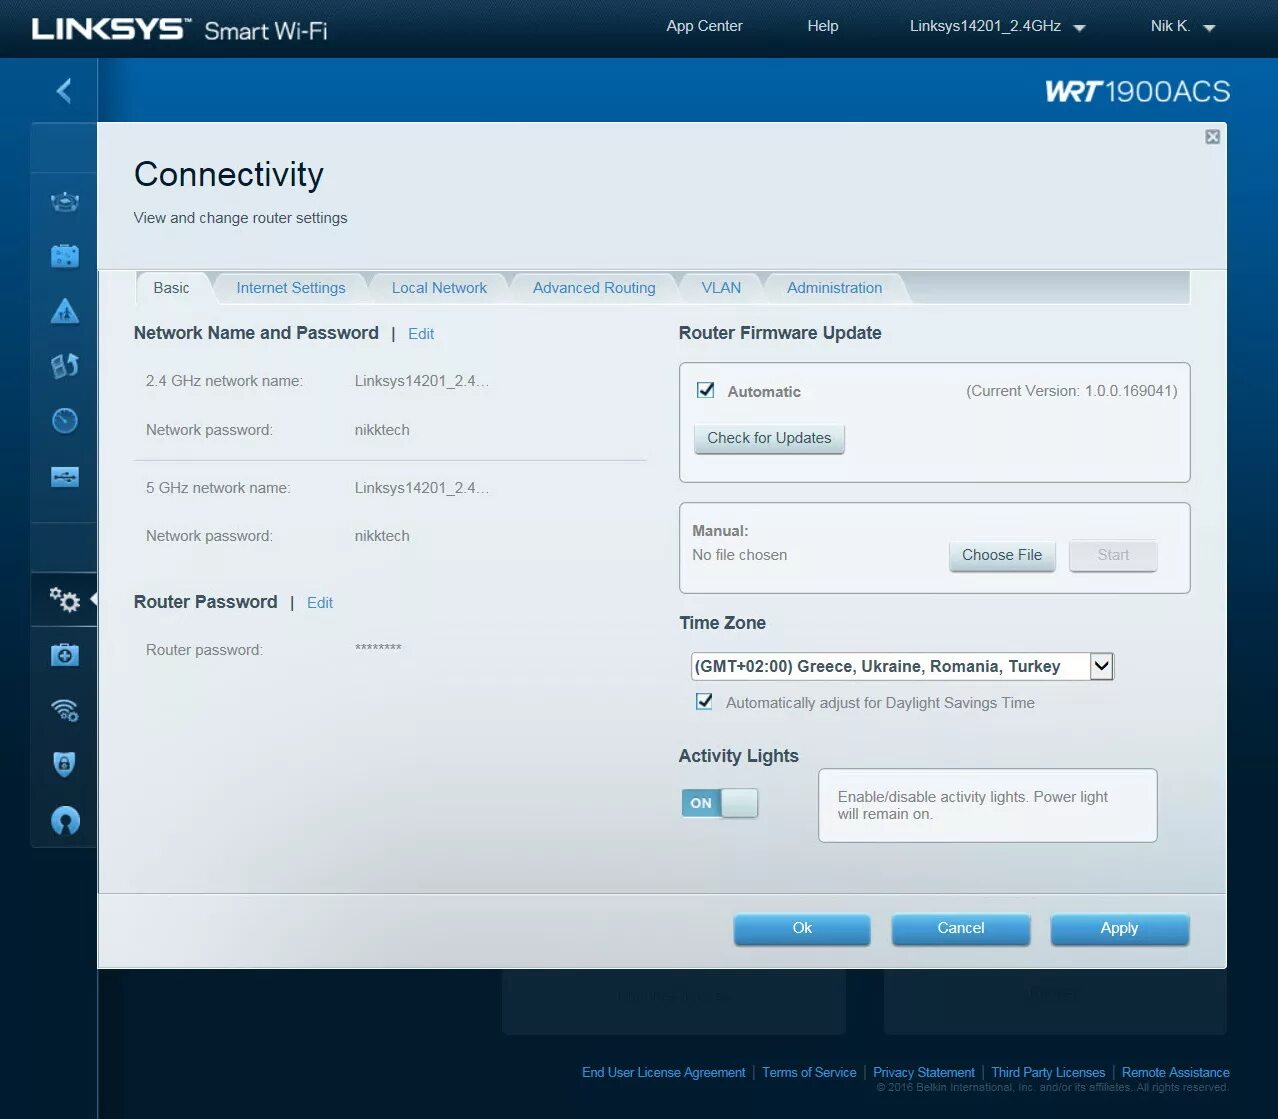
Task: Expand the Nik K. account menu
Action: click(1182, 27)
